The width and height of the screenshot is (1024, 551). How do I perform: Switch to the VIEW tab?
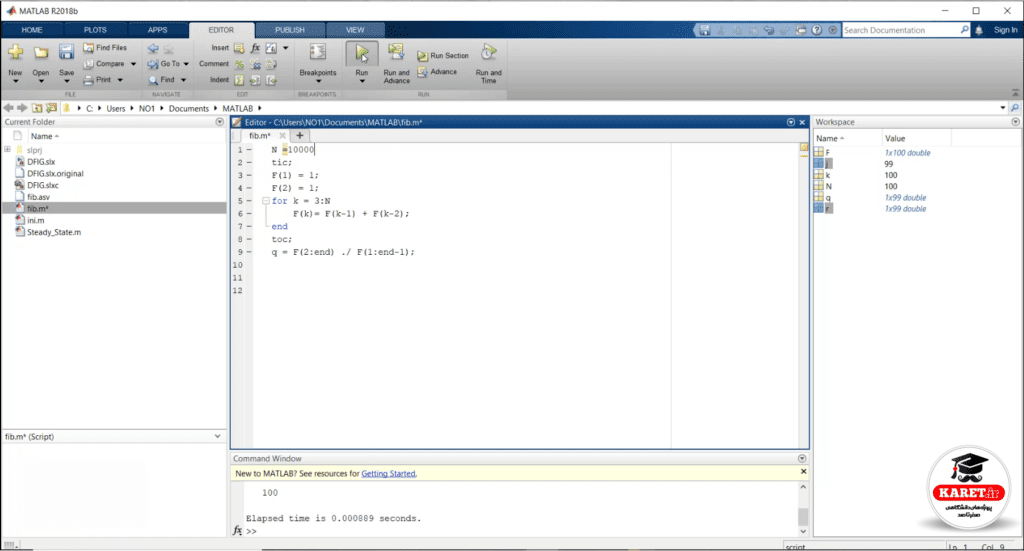click(355, 30)
